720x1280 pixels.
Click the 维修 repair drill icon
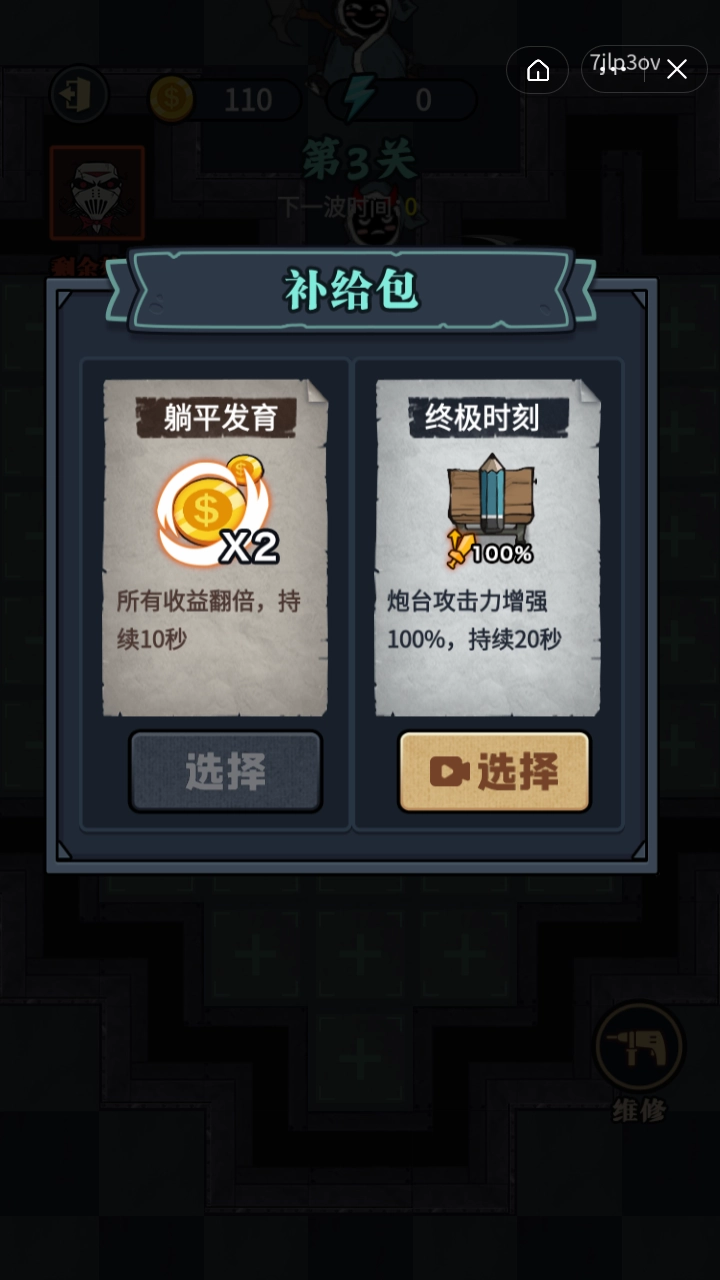point(638,1048)
